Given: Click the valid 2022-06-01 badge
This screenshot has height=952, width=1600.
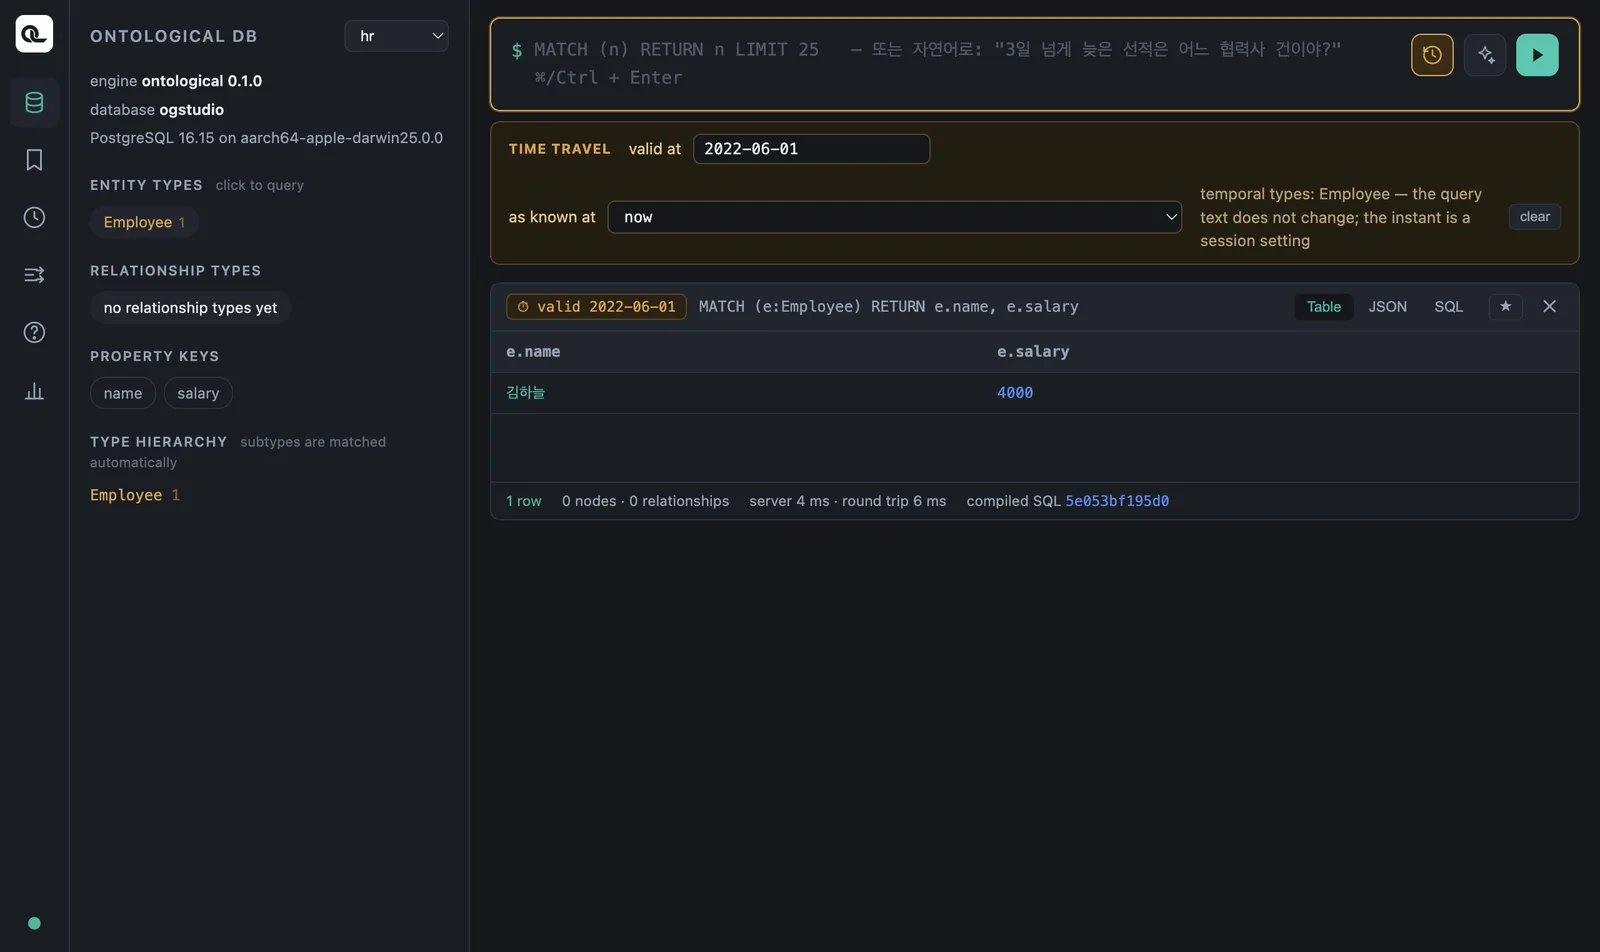Looking at the screenshot, I should [596, 307].
